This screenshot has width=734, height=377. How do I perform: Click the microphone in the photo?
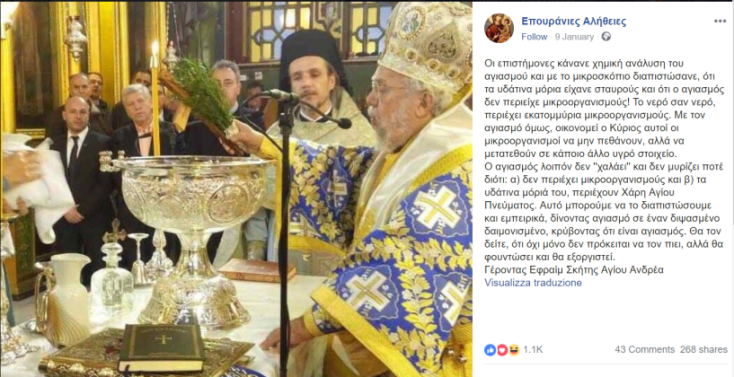(x=283, y=96)
